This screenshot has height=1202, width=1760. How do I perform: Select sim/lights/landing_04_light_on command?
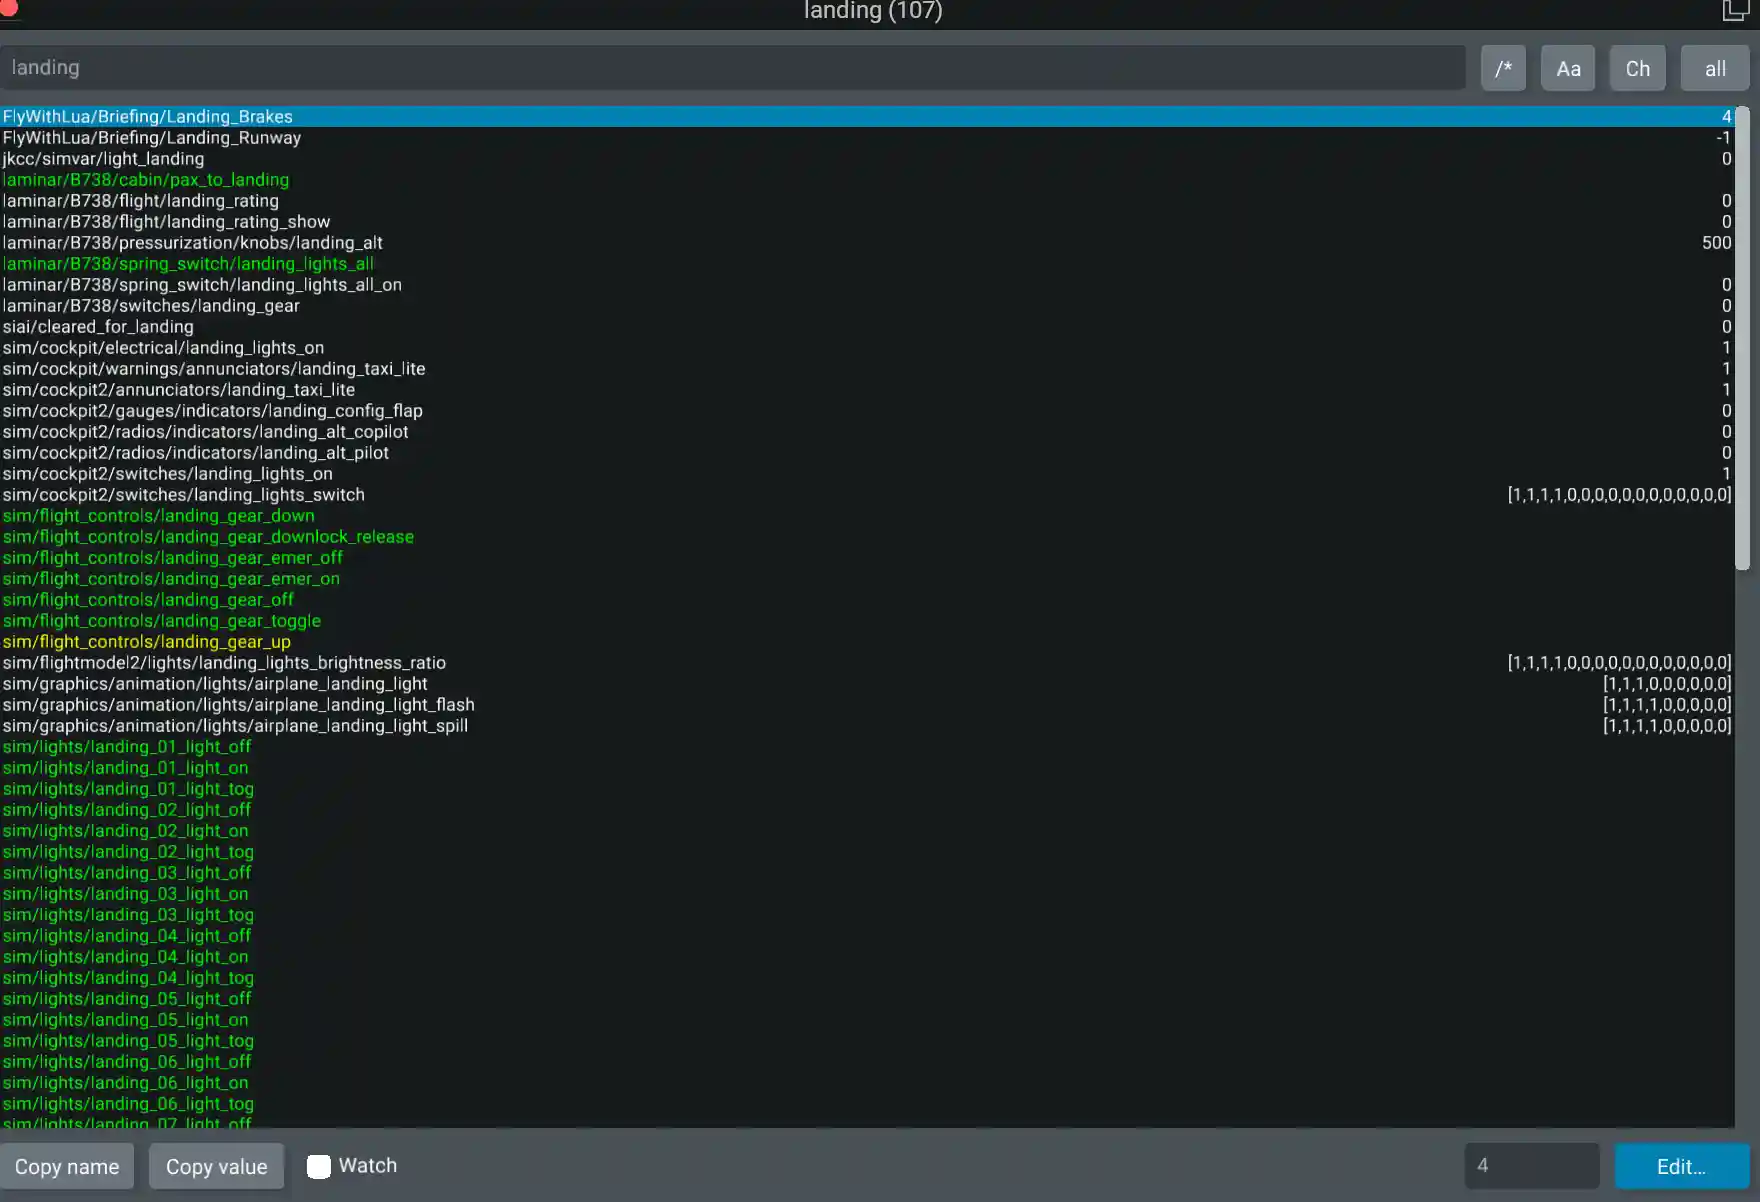pos(867,956)
